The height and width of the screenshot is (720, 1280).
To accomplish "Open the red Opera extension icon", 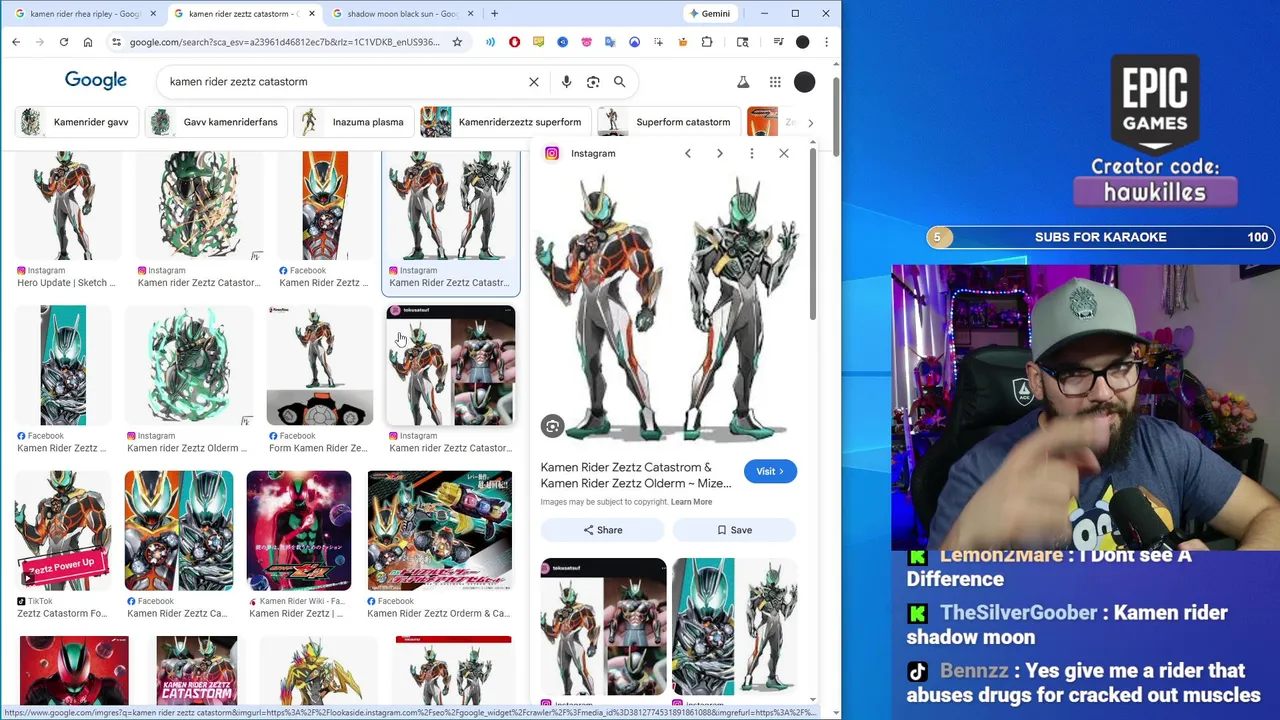I will (x=514, y=42).
